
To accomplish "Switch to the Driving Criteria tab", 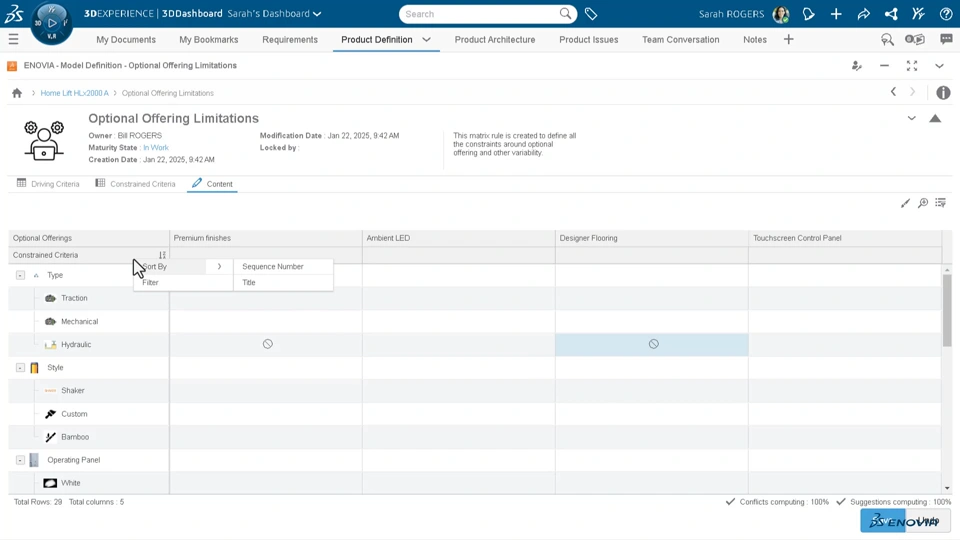I will 48,184.
